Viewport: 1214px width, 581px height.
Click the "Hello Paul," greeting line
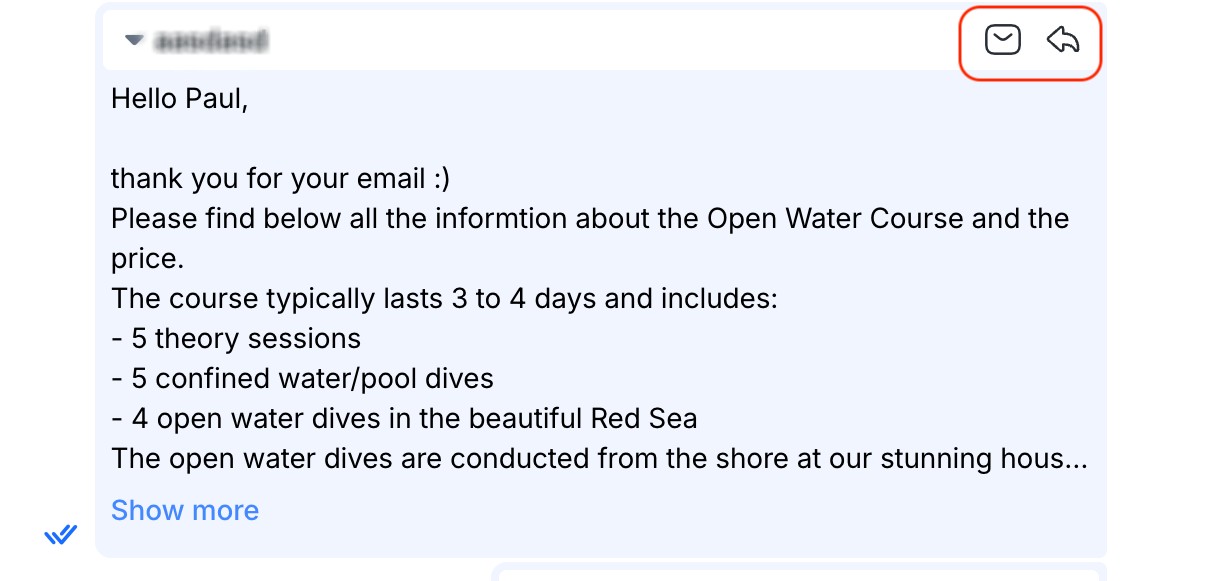(x=179, y=98)
